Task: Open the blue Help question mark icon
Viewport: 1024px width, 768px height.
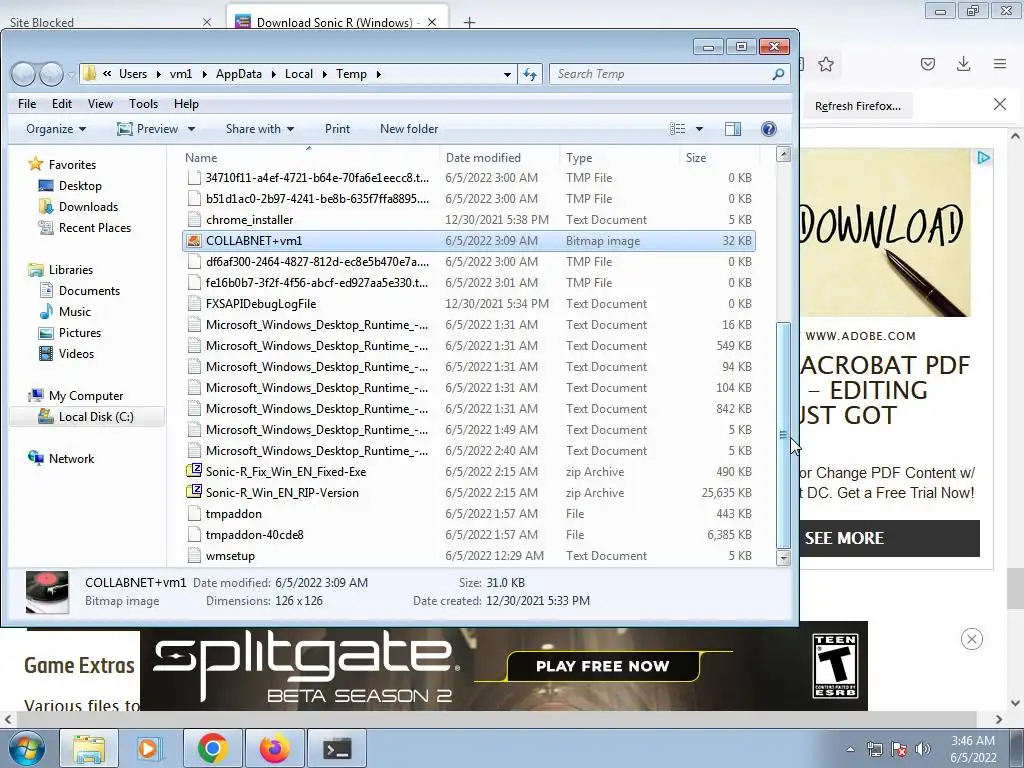Action: 769,129
